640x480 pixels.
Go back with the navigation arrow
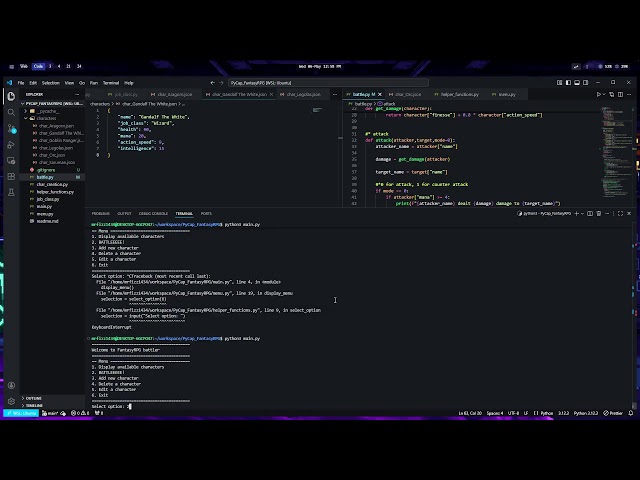(212, 83)
